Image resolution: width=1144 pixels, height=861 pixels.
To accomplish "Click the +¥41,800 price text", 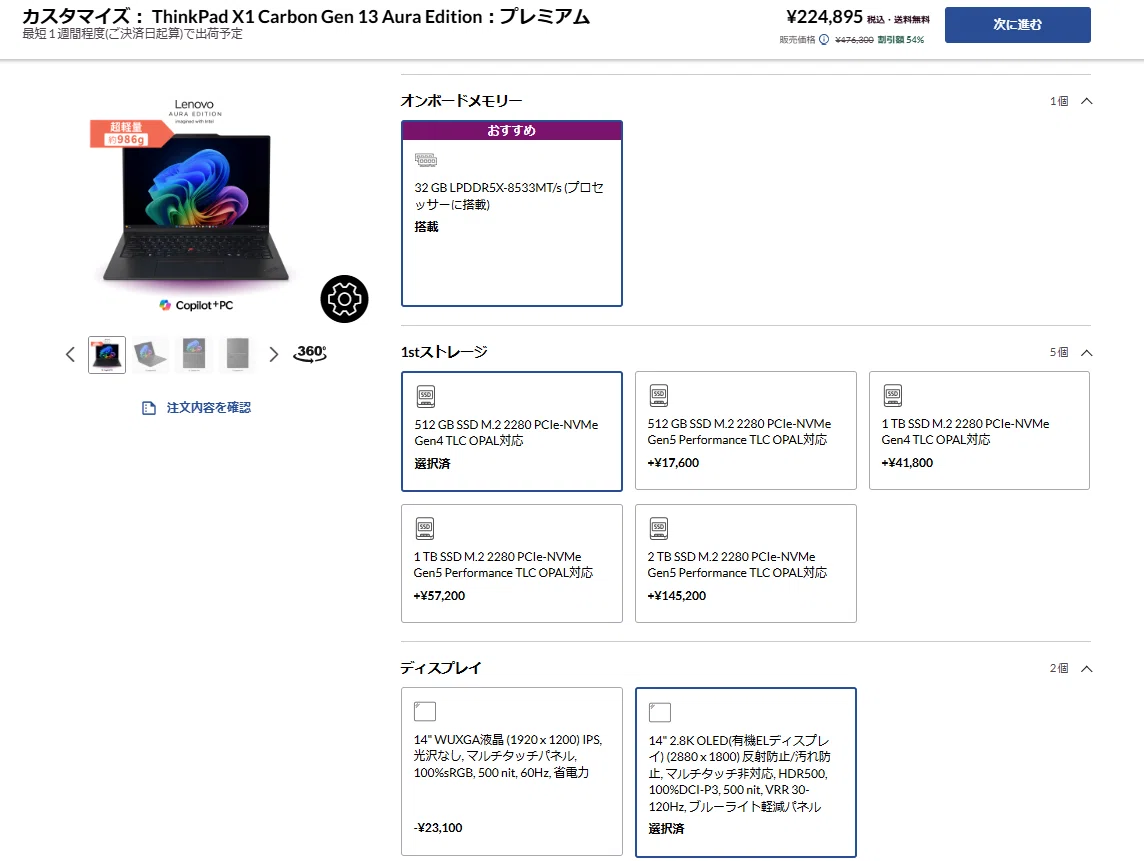I will [907, 463].
